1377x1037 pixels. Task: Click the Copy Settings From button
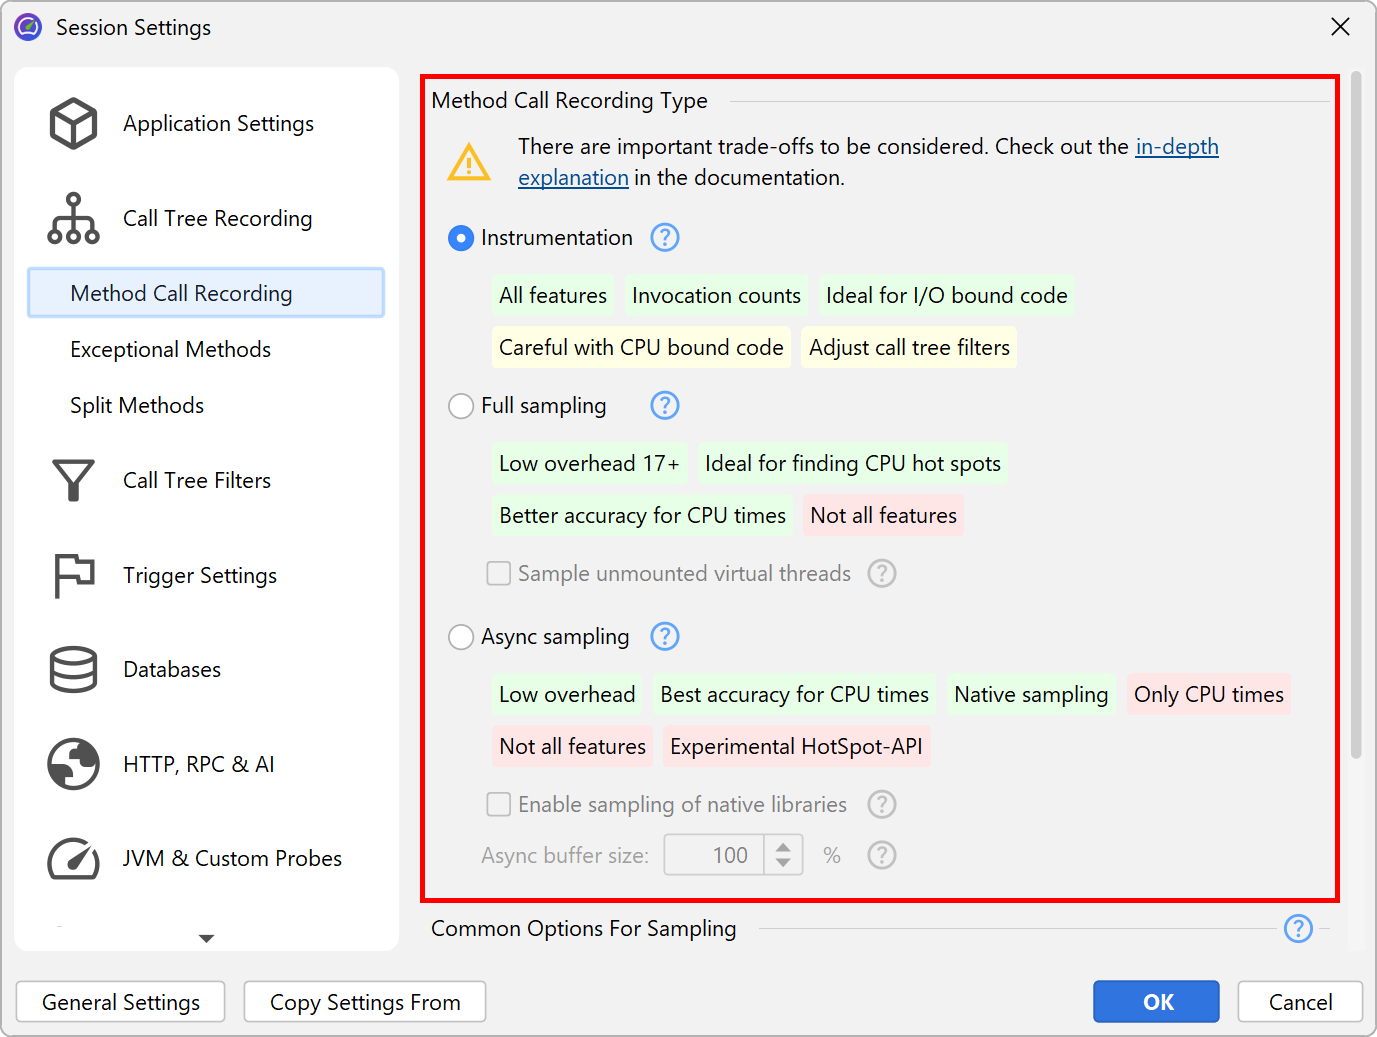pyautogui.click(x=365, y=1002)
